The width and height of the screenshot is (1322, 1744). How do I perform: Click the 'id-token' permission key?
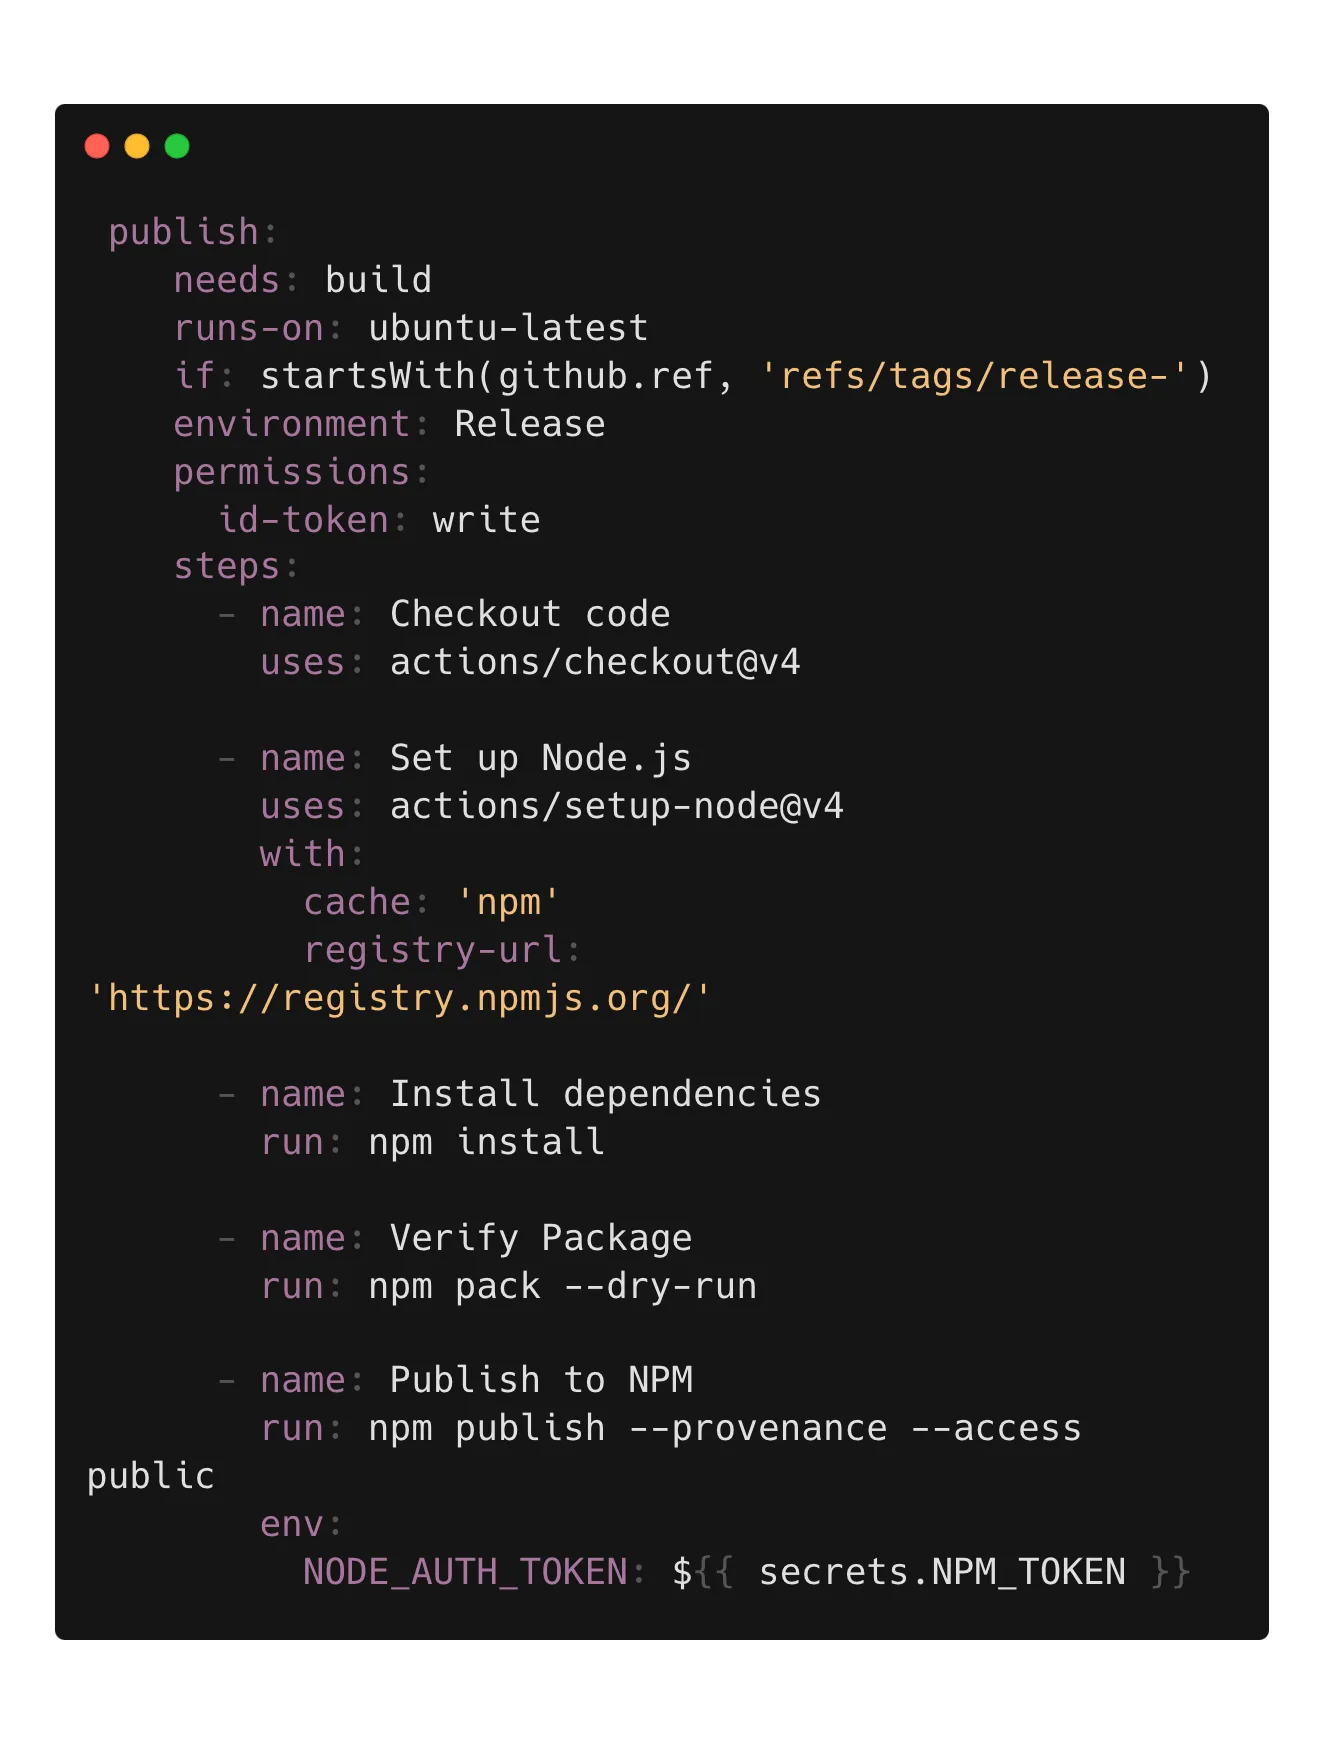pos(304,520)
